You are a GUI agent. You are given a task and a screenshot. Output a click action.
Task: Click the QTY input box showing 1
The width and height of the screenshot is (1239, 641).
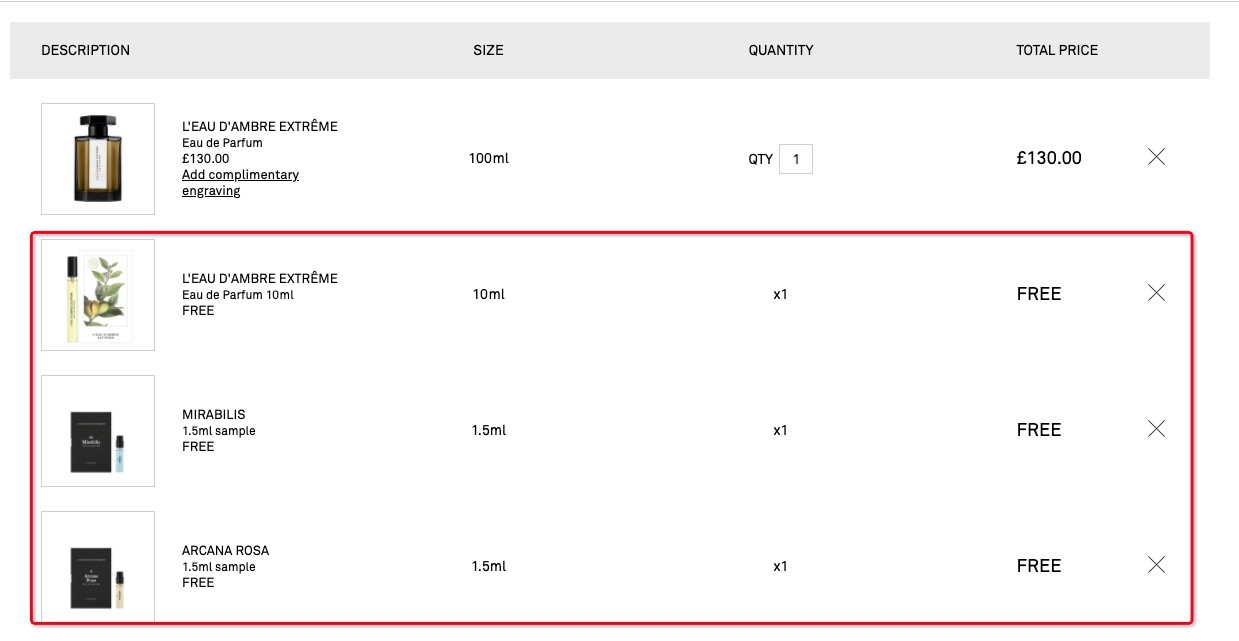tap(796, 159)
